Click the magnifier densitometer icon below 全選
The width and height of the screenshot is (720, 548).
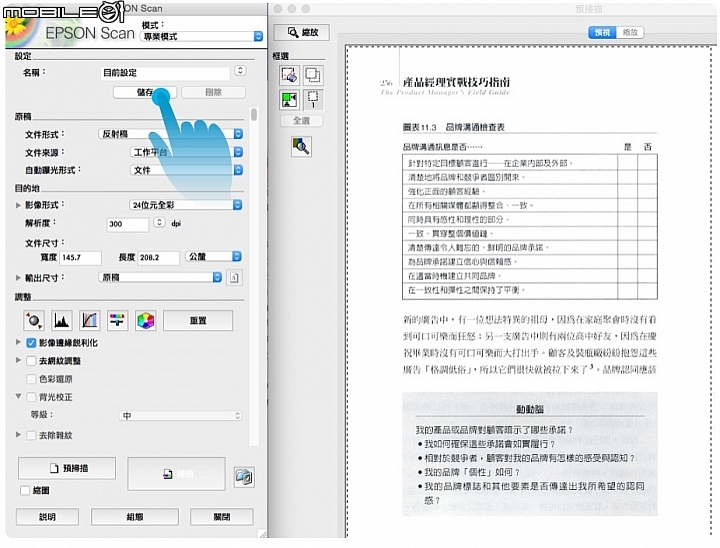click(x=301, y=147)
